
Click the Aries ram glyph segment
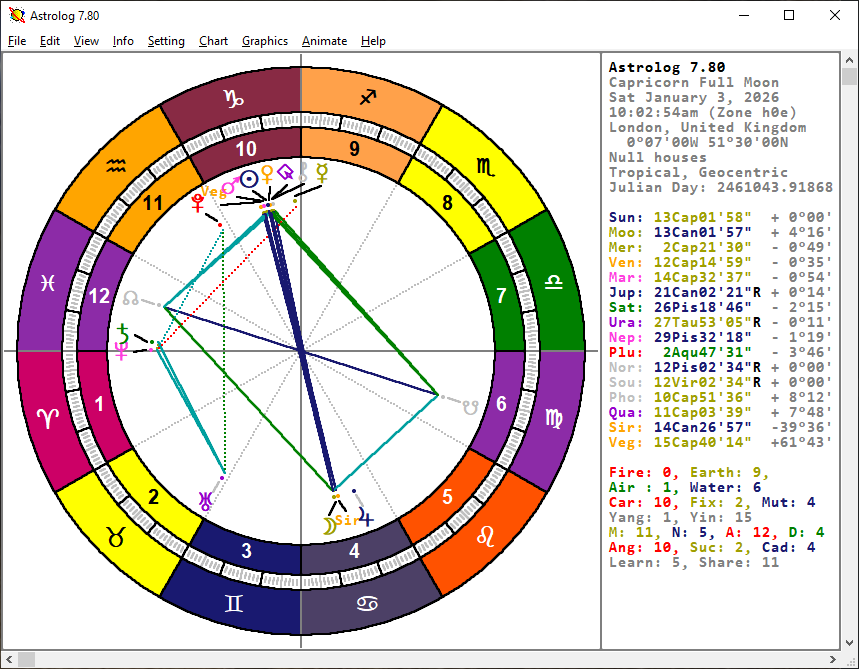[47, 419]
